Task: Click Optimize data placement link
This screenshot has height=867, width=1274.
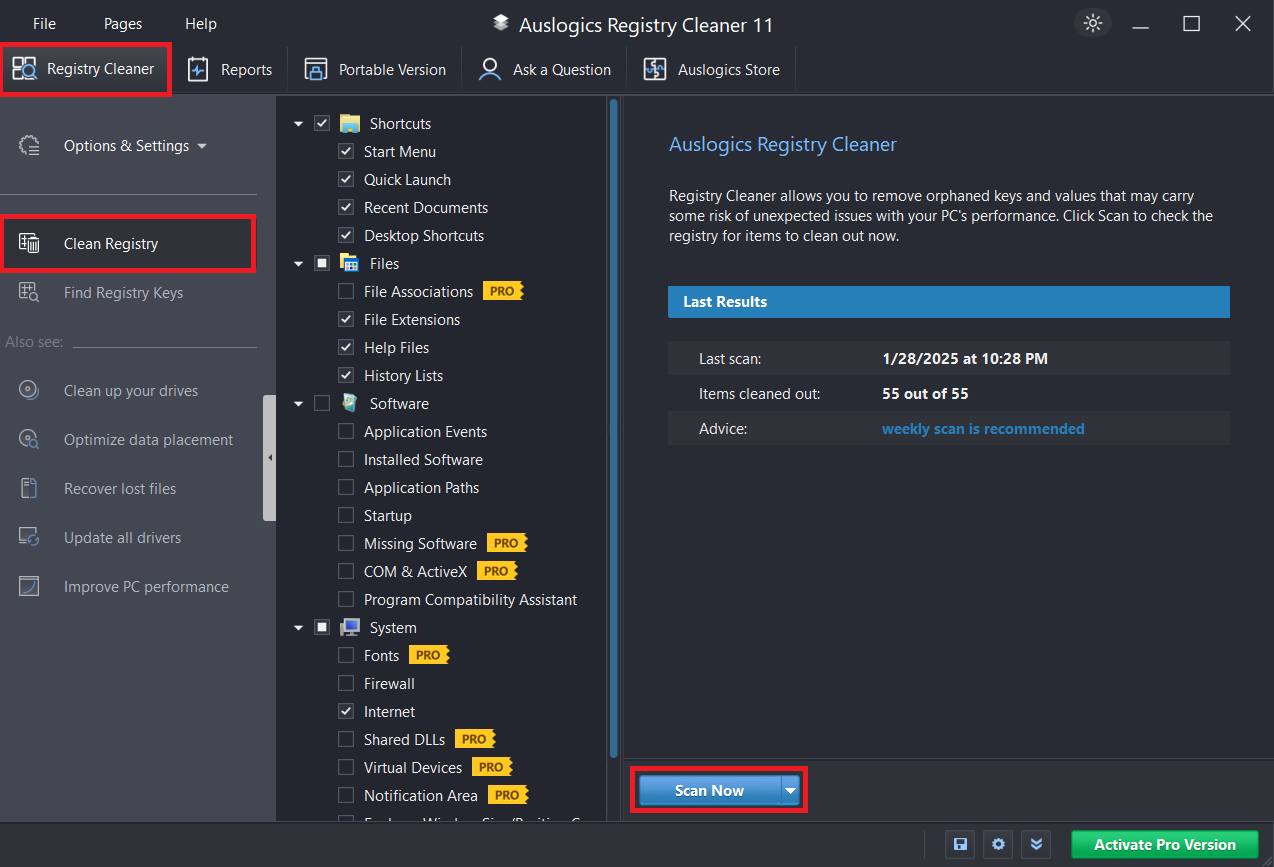Action: (148, 439)
